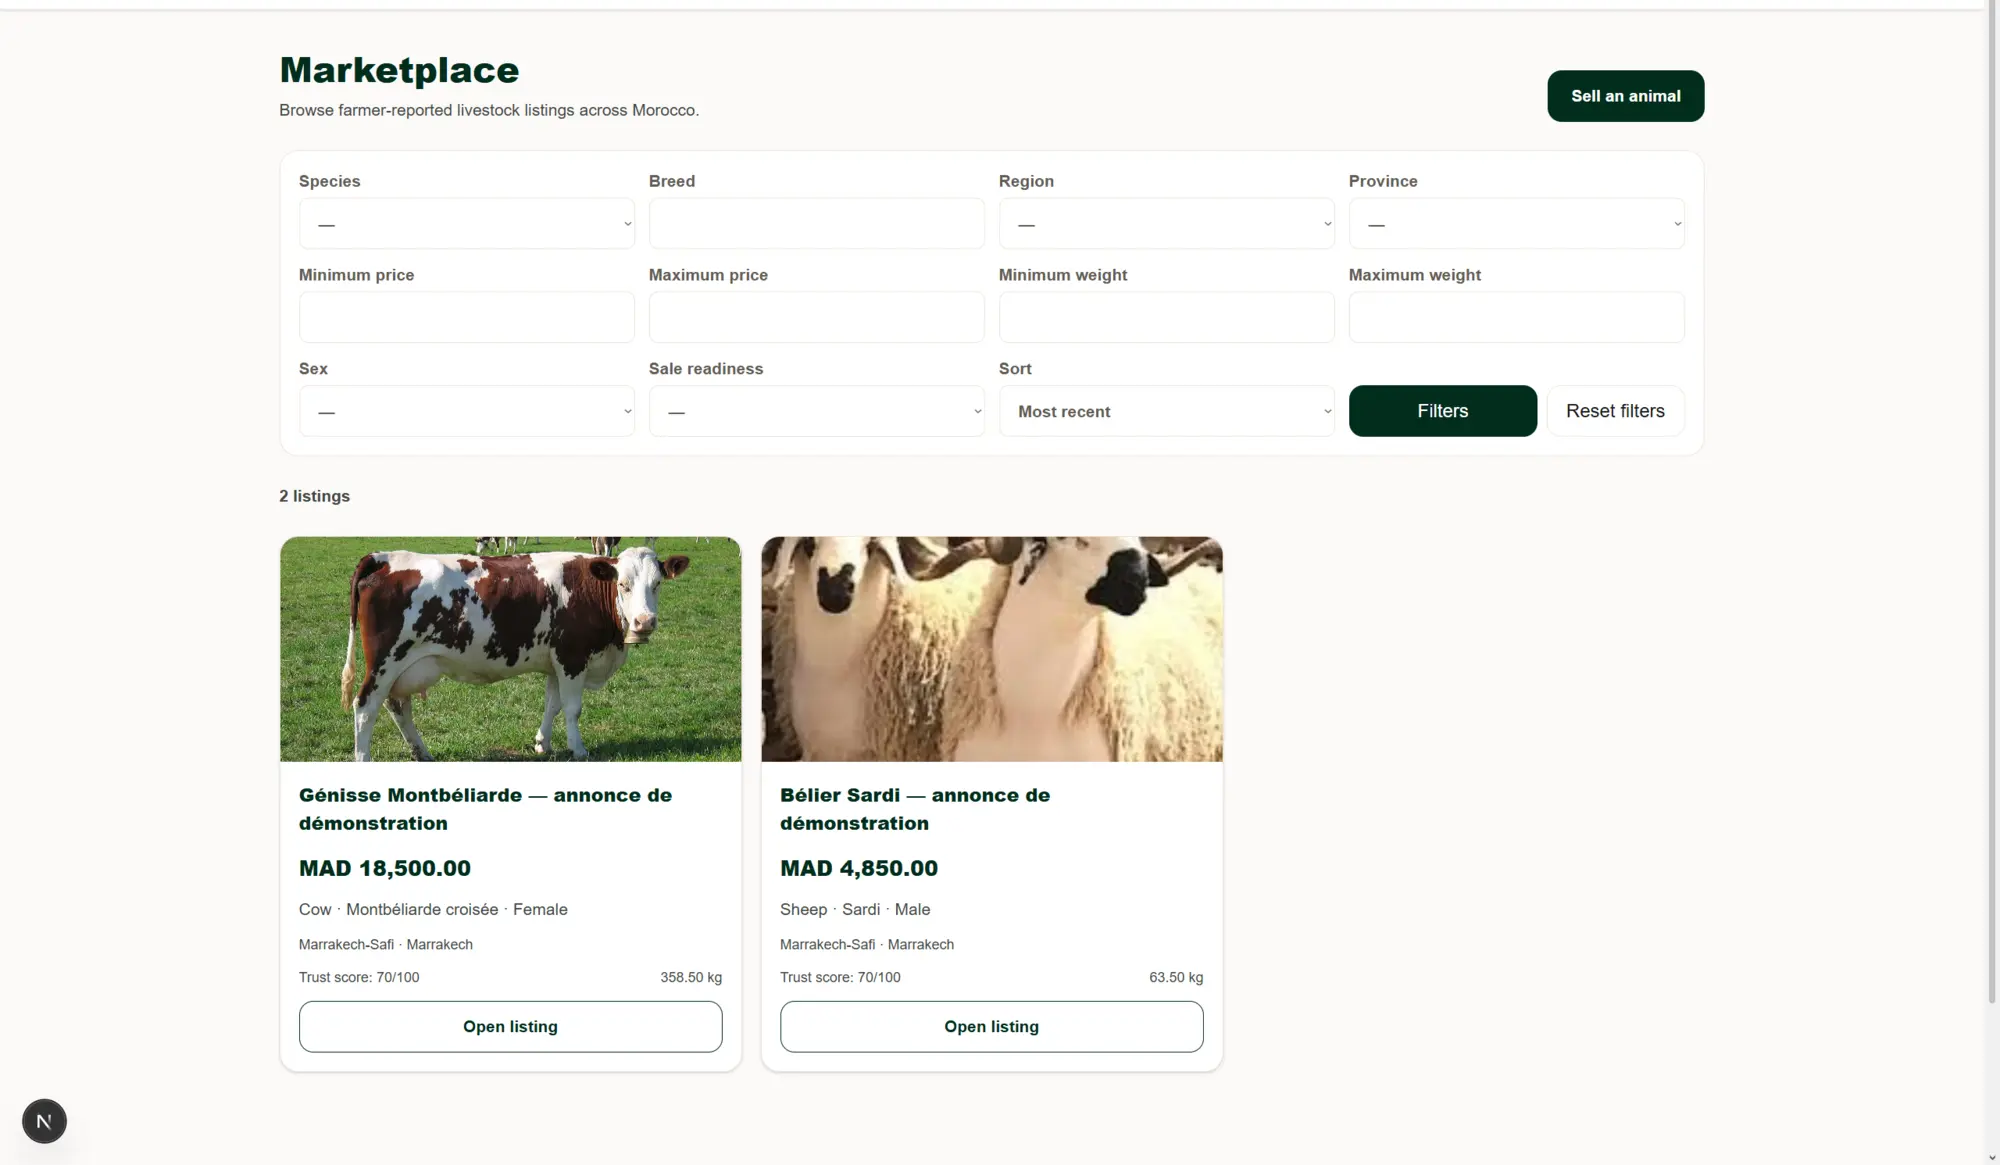Click the Sell an animal button
The height and width of the screenshot is (1165, 2000).
coord(1625,96)
